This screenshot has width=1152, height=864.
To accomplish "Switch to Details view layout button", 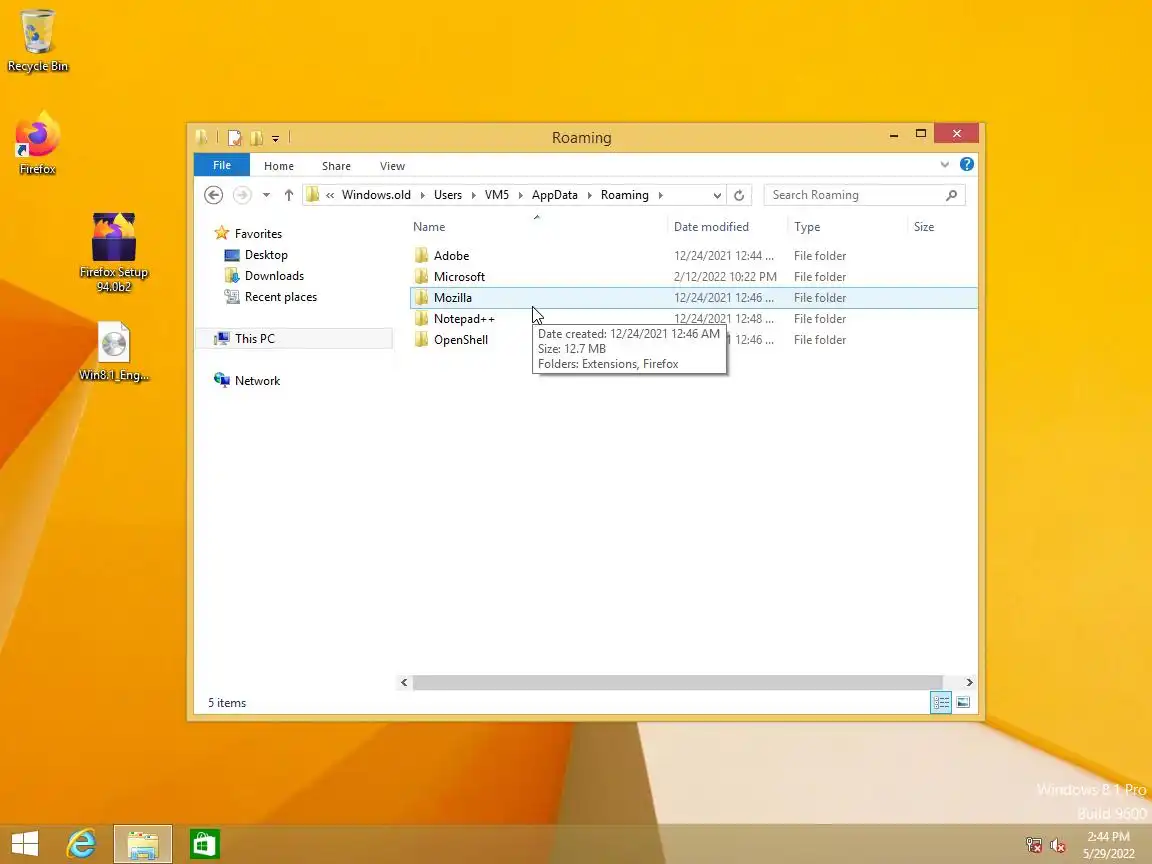I will click(x=941, y=702).
